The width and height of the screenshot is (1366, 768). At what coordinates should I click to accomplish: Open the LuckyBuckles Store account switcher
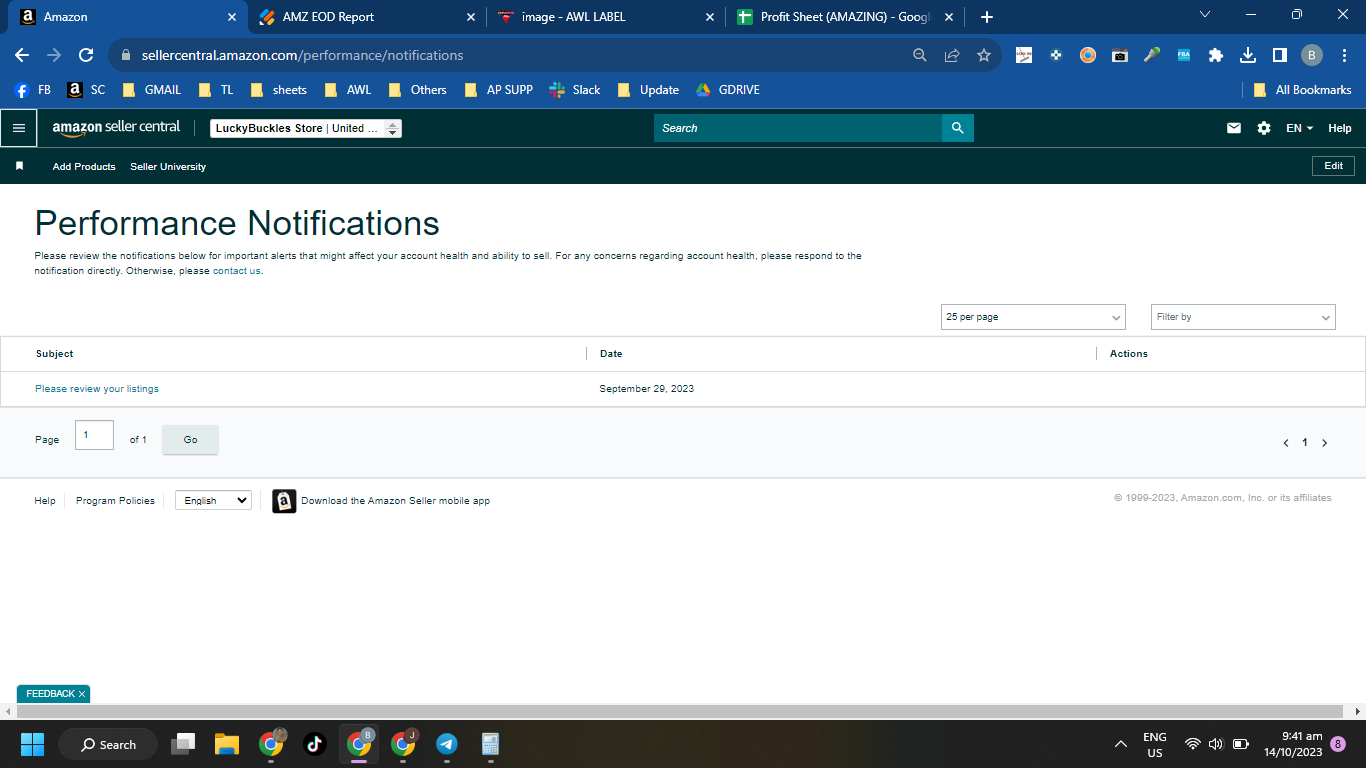click(x=306, y=128)
